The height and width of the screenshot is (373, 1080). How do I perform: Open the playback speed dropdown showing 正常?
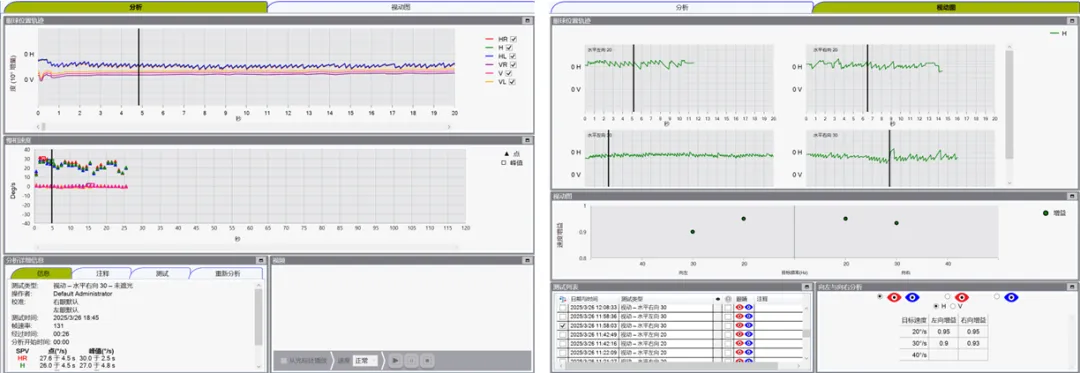[366, 360]
